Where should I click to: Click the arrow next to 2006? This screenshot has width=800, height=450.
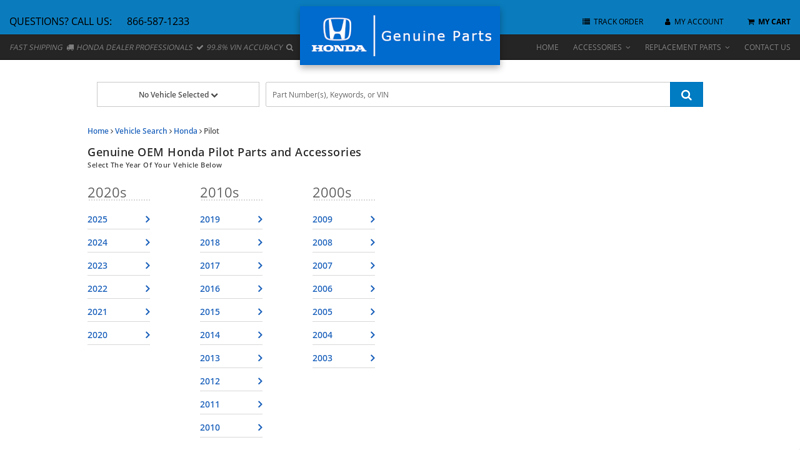(x=372, y=289)
